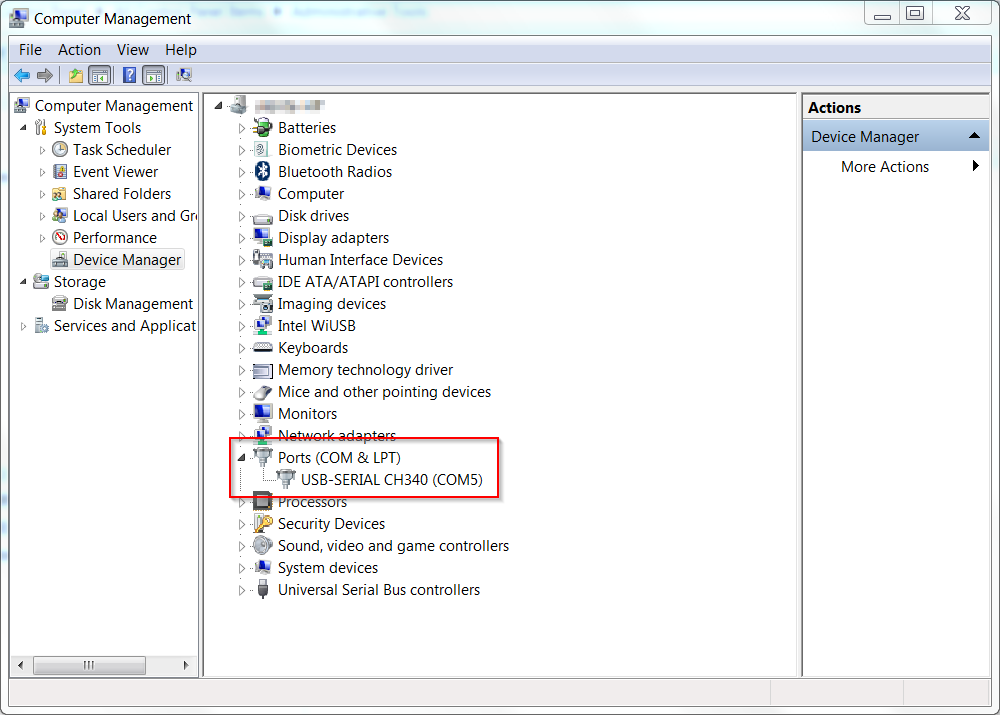The height and width of the screenshot is (715, 1000).
Task: Click the Up One Level folder icon
Action: 76,75
